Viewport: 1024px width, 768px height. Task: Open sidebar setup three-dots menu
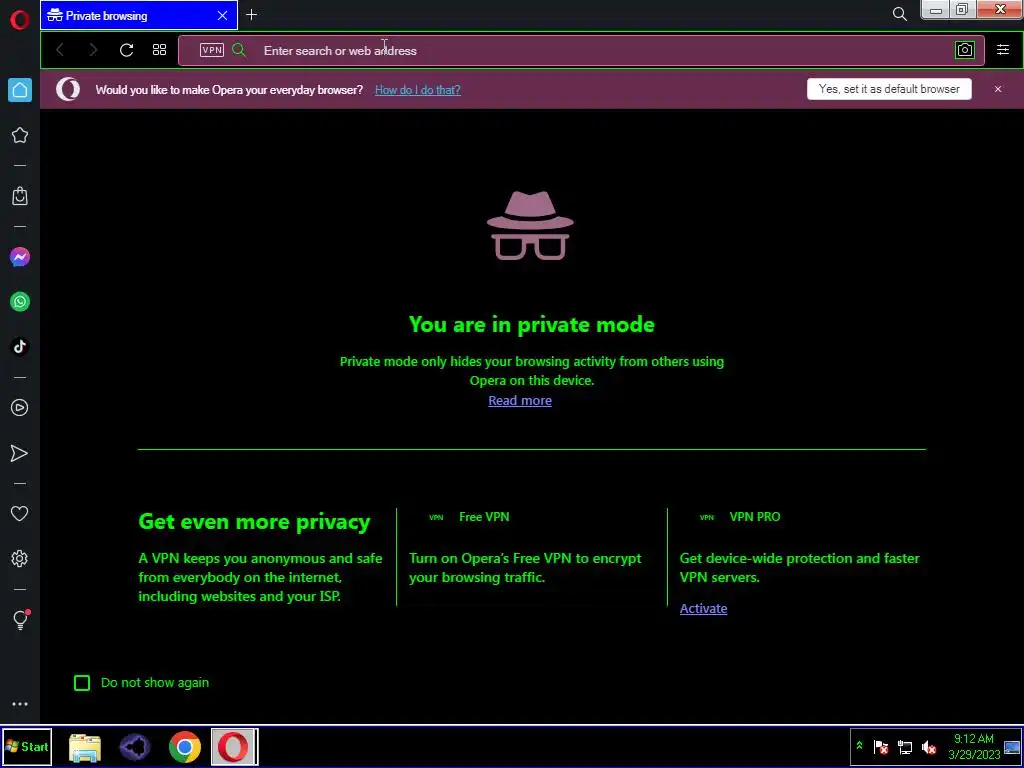click(x=20, y=704)
